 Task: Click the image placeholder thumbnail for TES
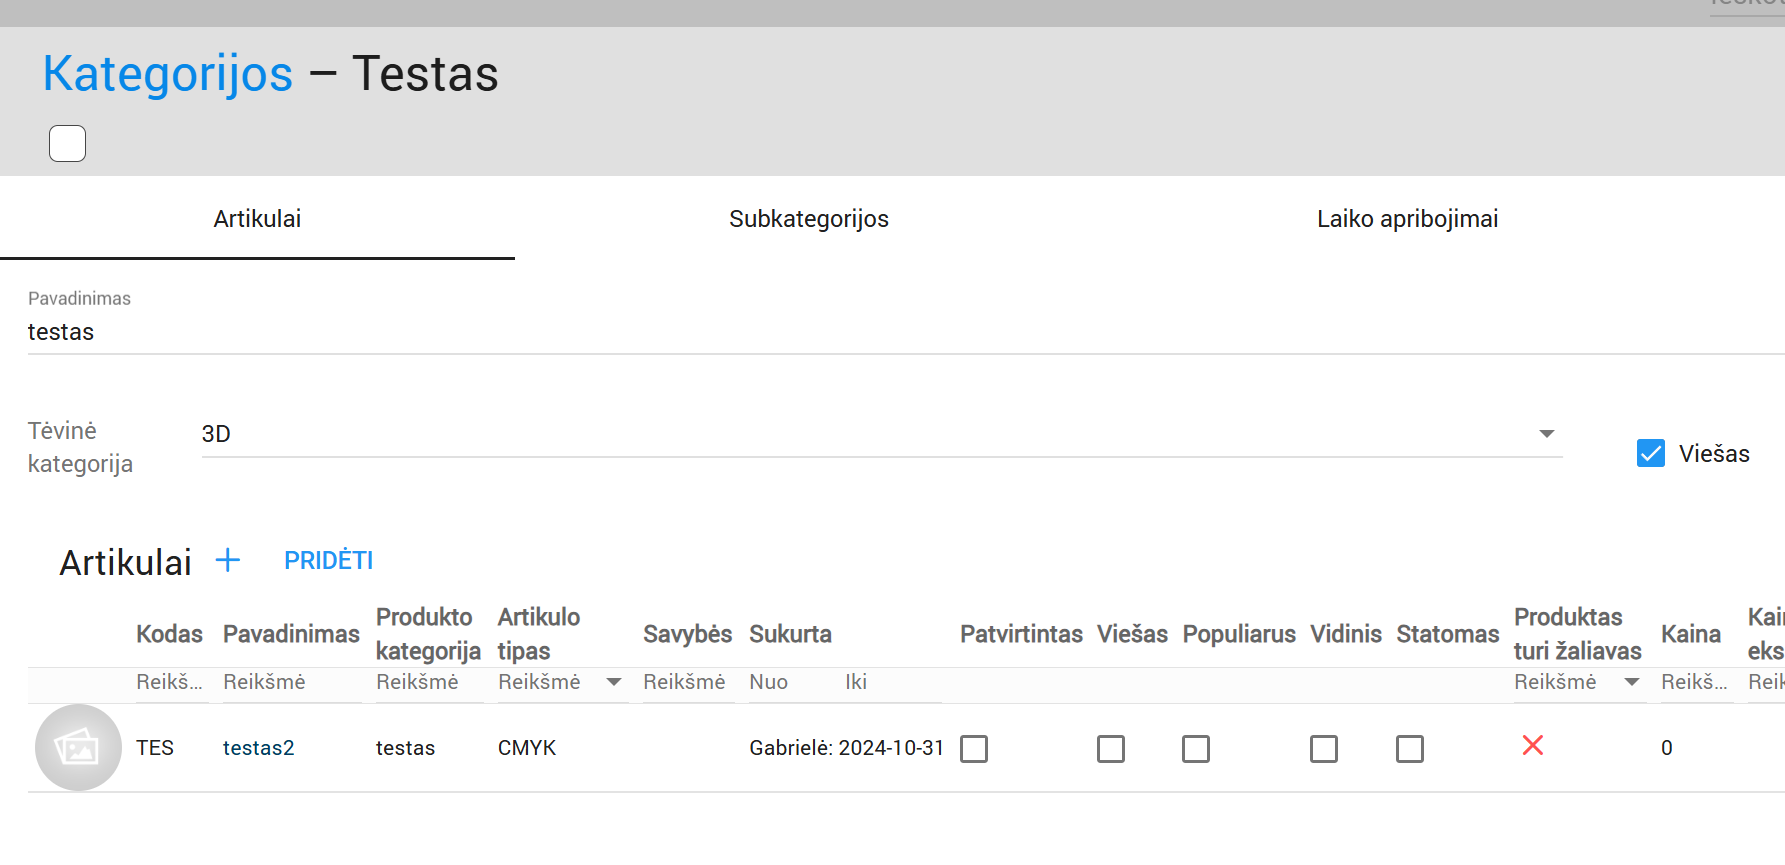(x=78, y=747)
